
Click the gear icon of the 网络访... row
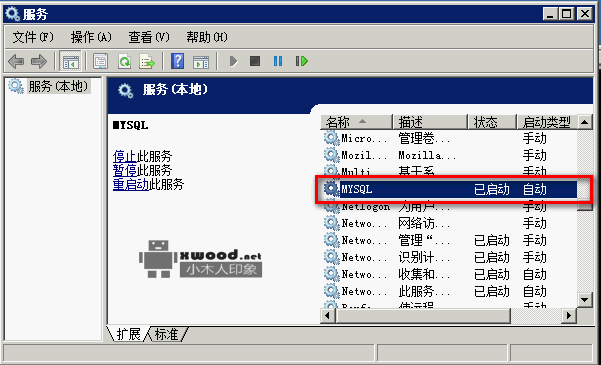pyautogui.click(x=331, y=223)
